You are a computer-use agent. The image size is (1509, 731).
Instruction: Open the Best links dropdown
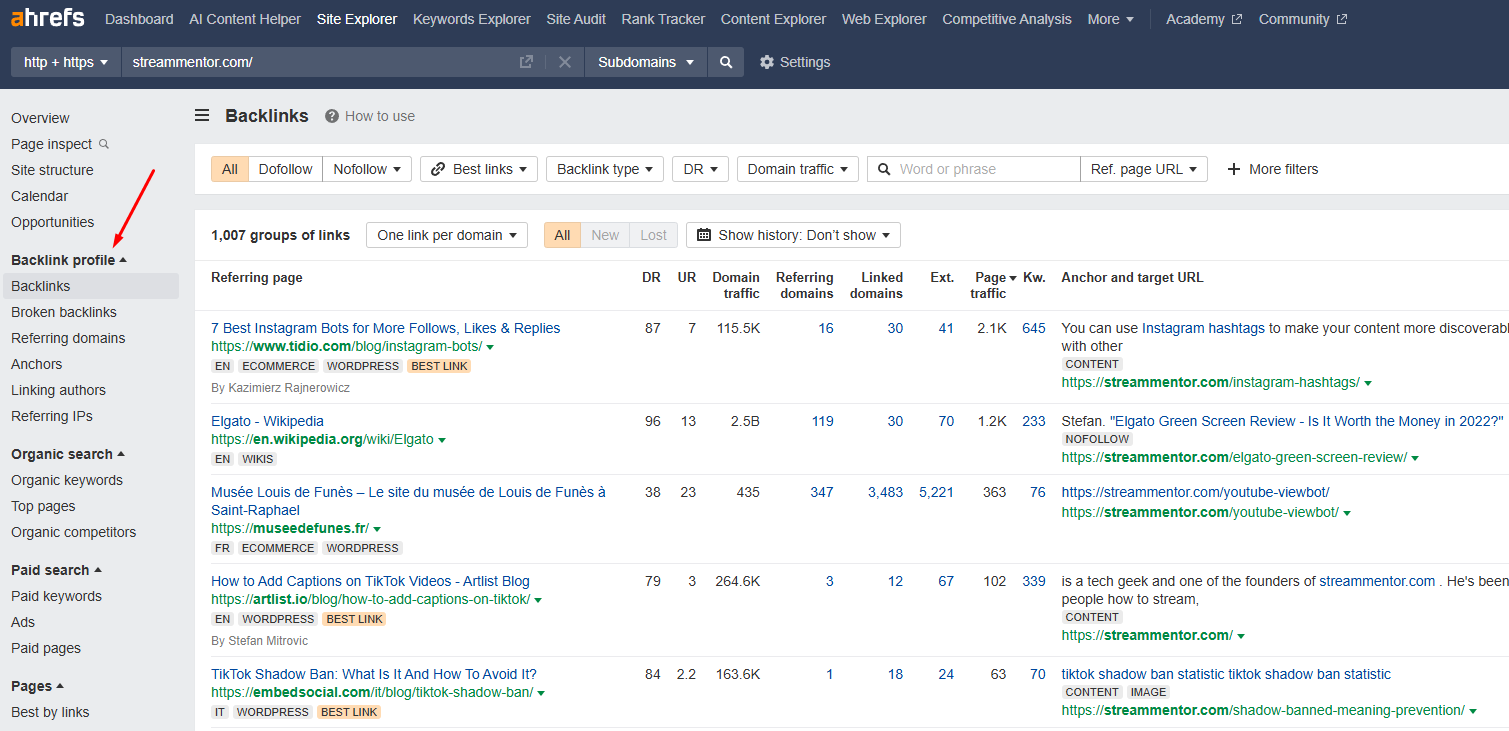coord(479,169)
